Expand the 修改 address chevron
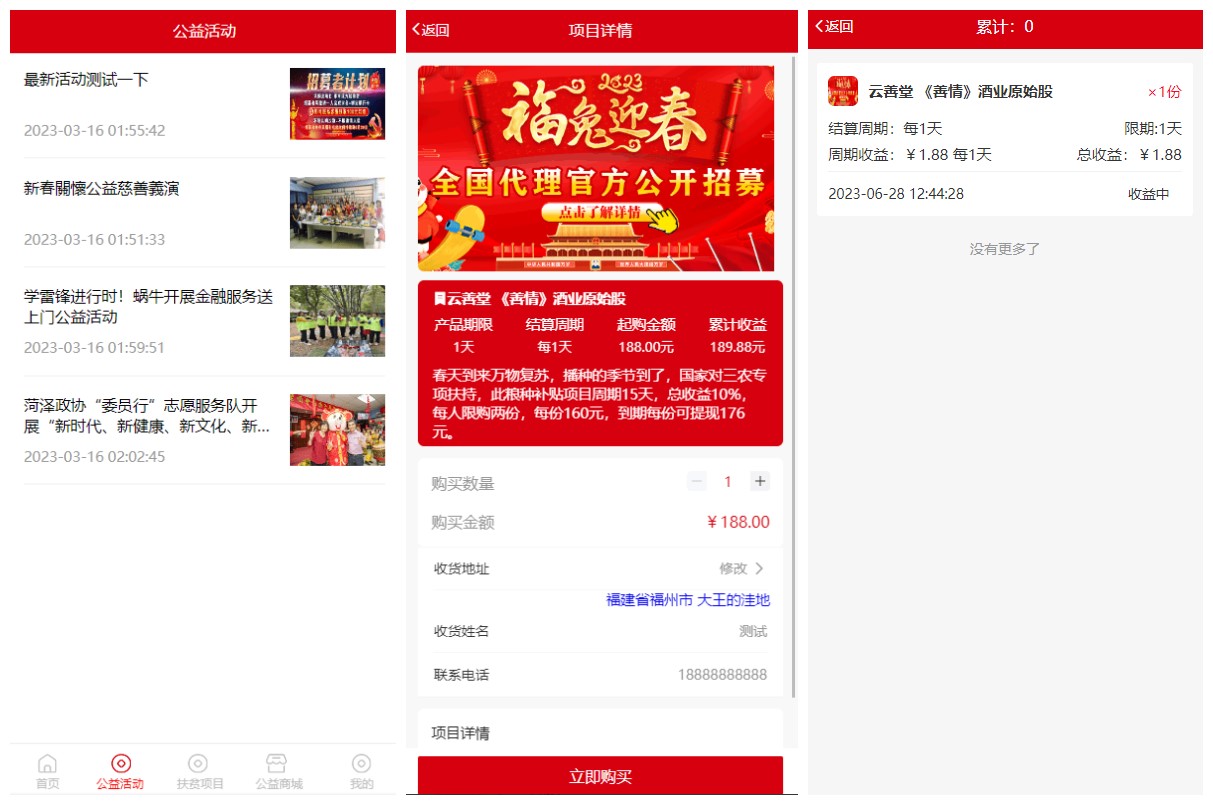The image size is (1213, 805). [x=758, y=569]
